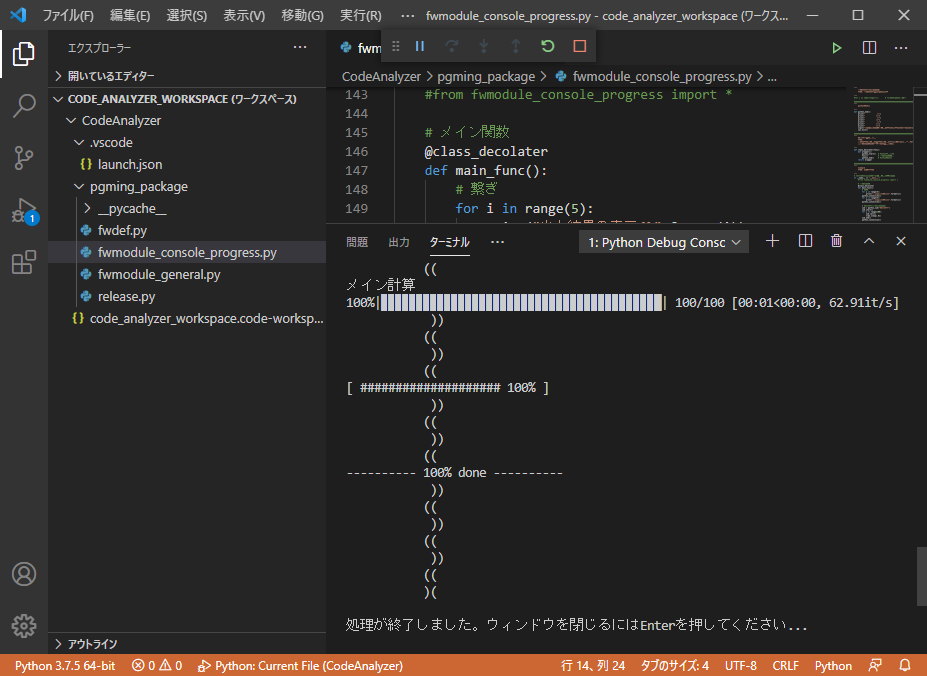Image resolution: width=927 pixels, height=676 pixels.
Task: Open fwmodule_general.py file
Action: [x=187, y=274]
